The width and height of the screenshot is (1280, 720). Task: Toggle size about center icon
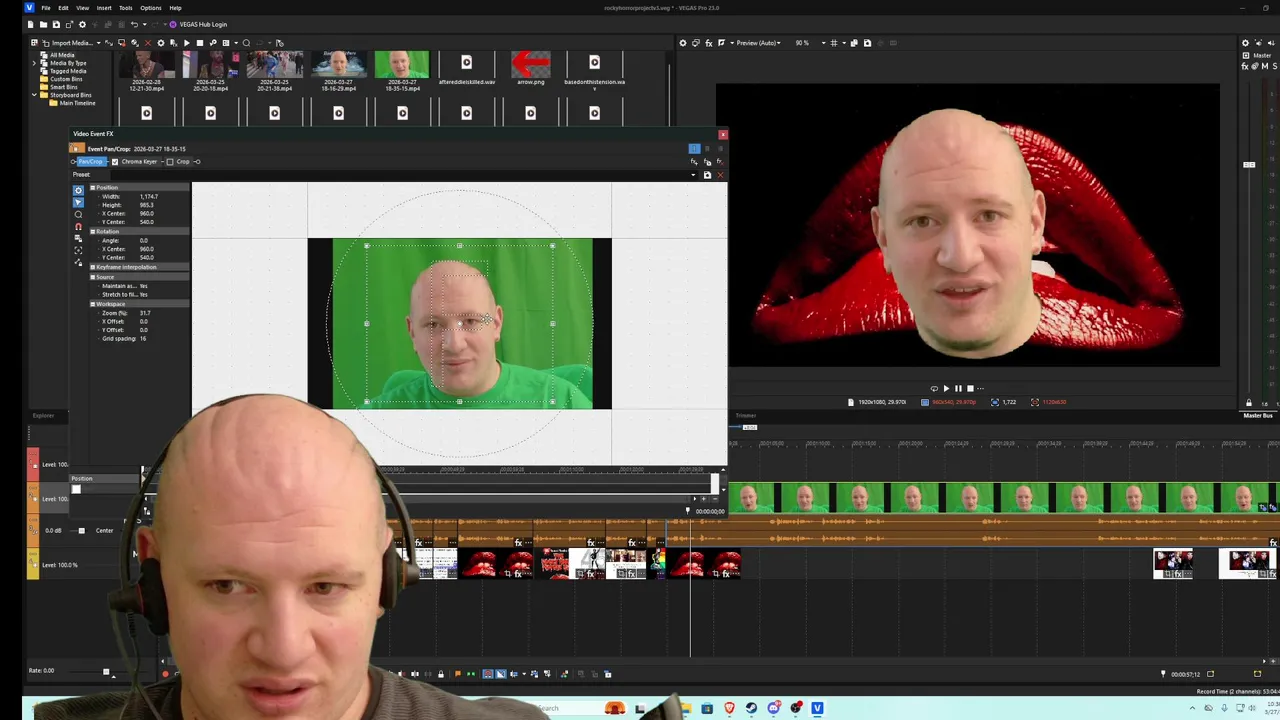tap(78, 250)
